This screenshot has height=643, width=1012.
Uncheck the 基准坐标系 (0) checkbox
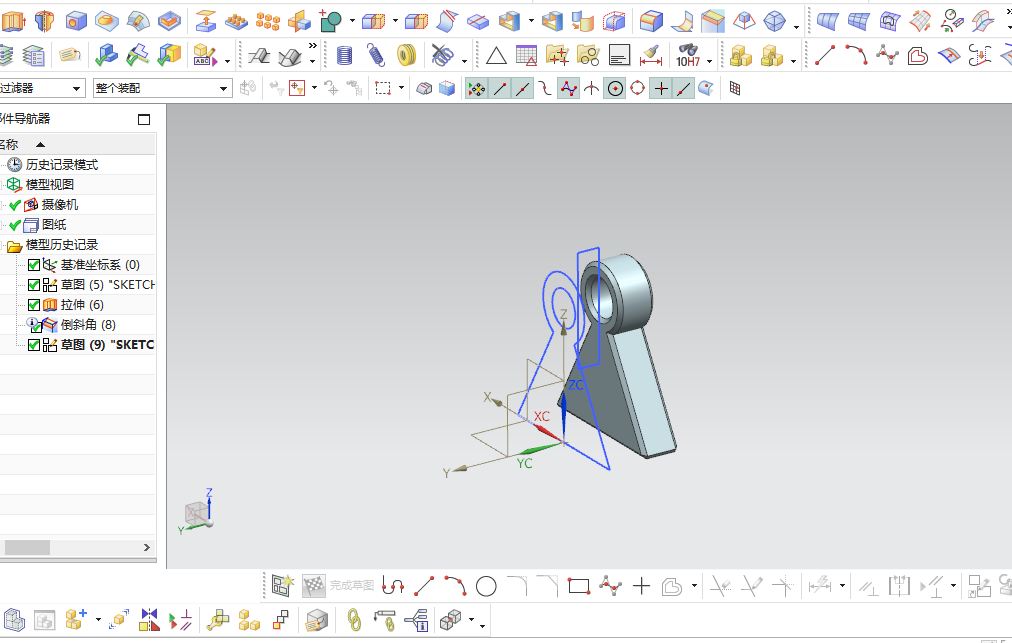[34, 265]
